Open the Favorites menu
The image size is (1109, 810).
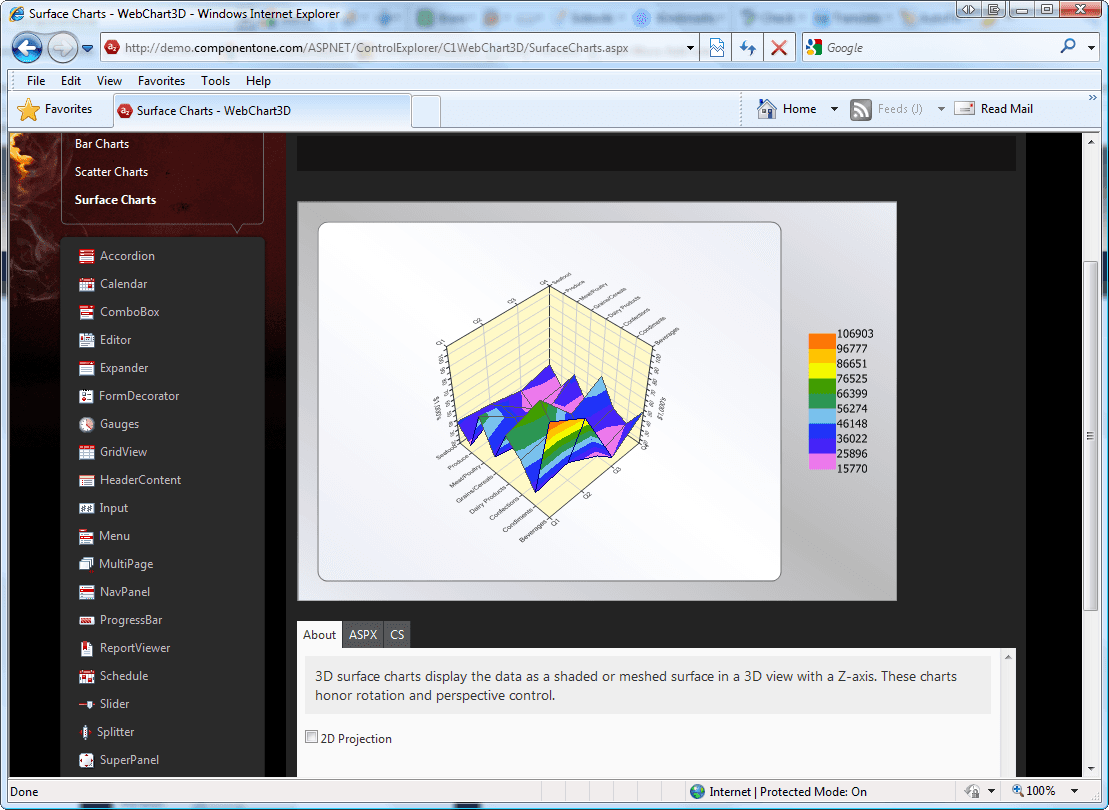pyautogui.click(x=161, y=81)
